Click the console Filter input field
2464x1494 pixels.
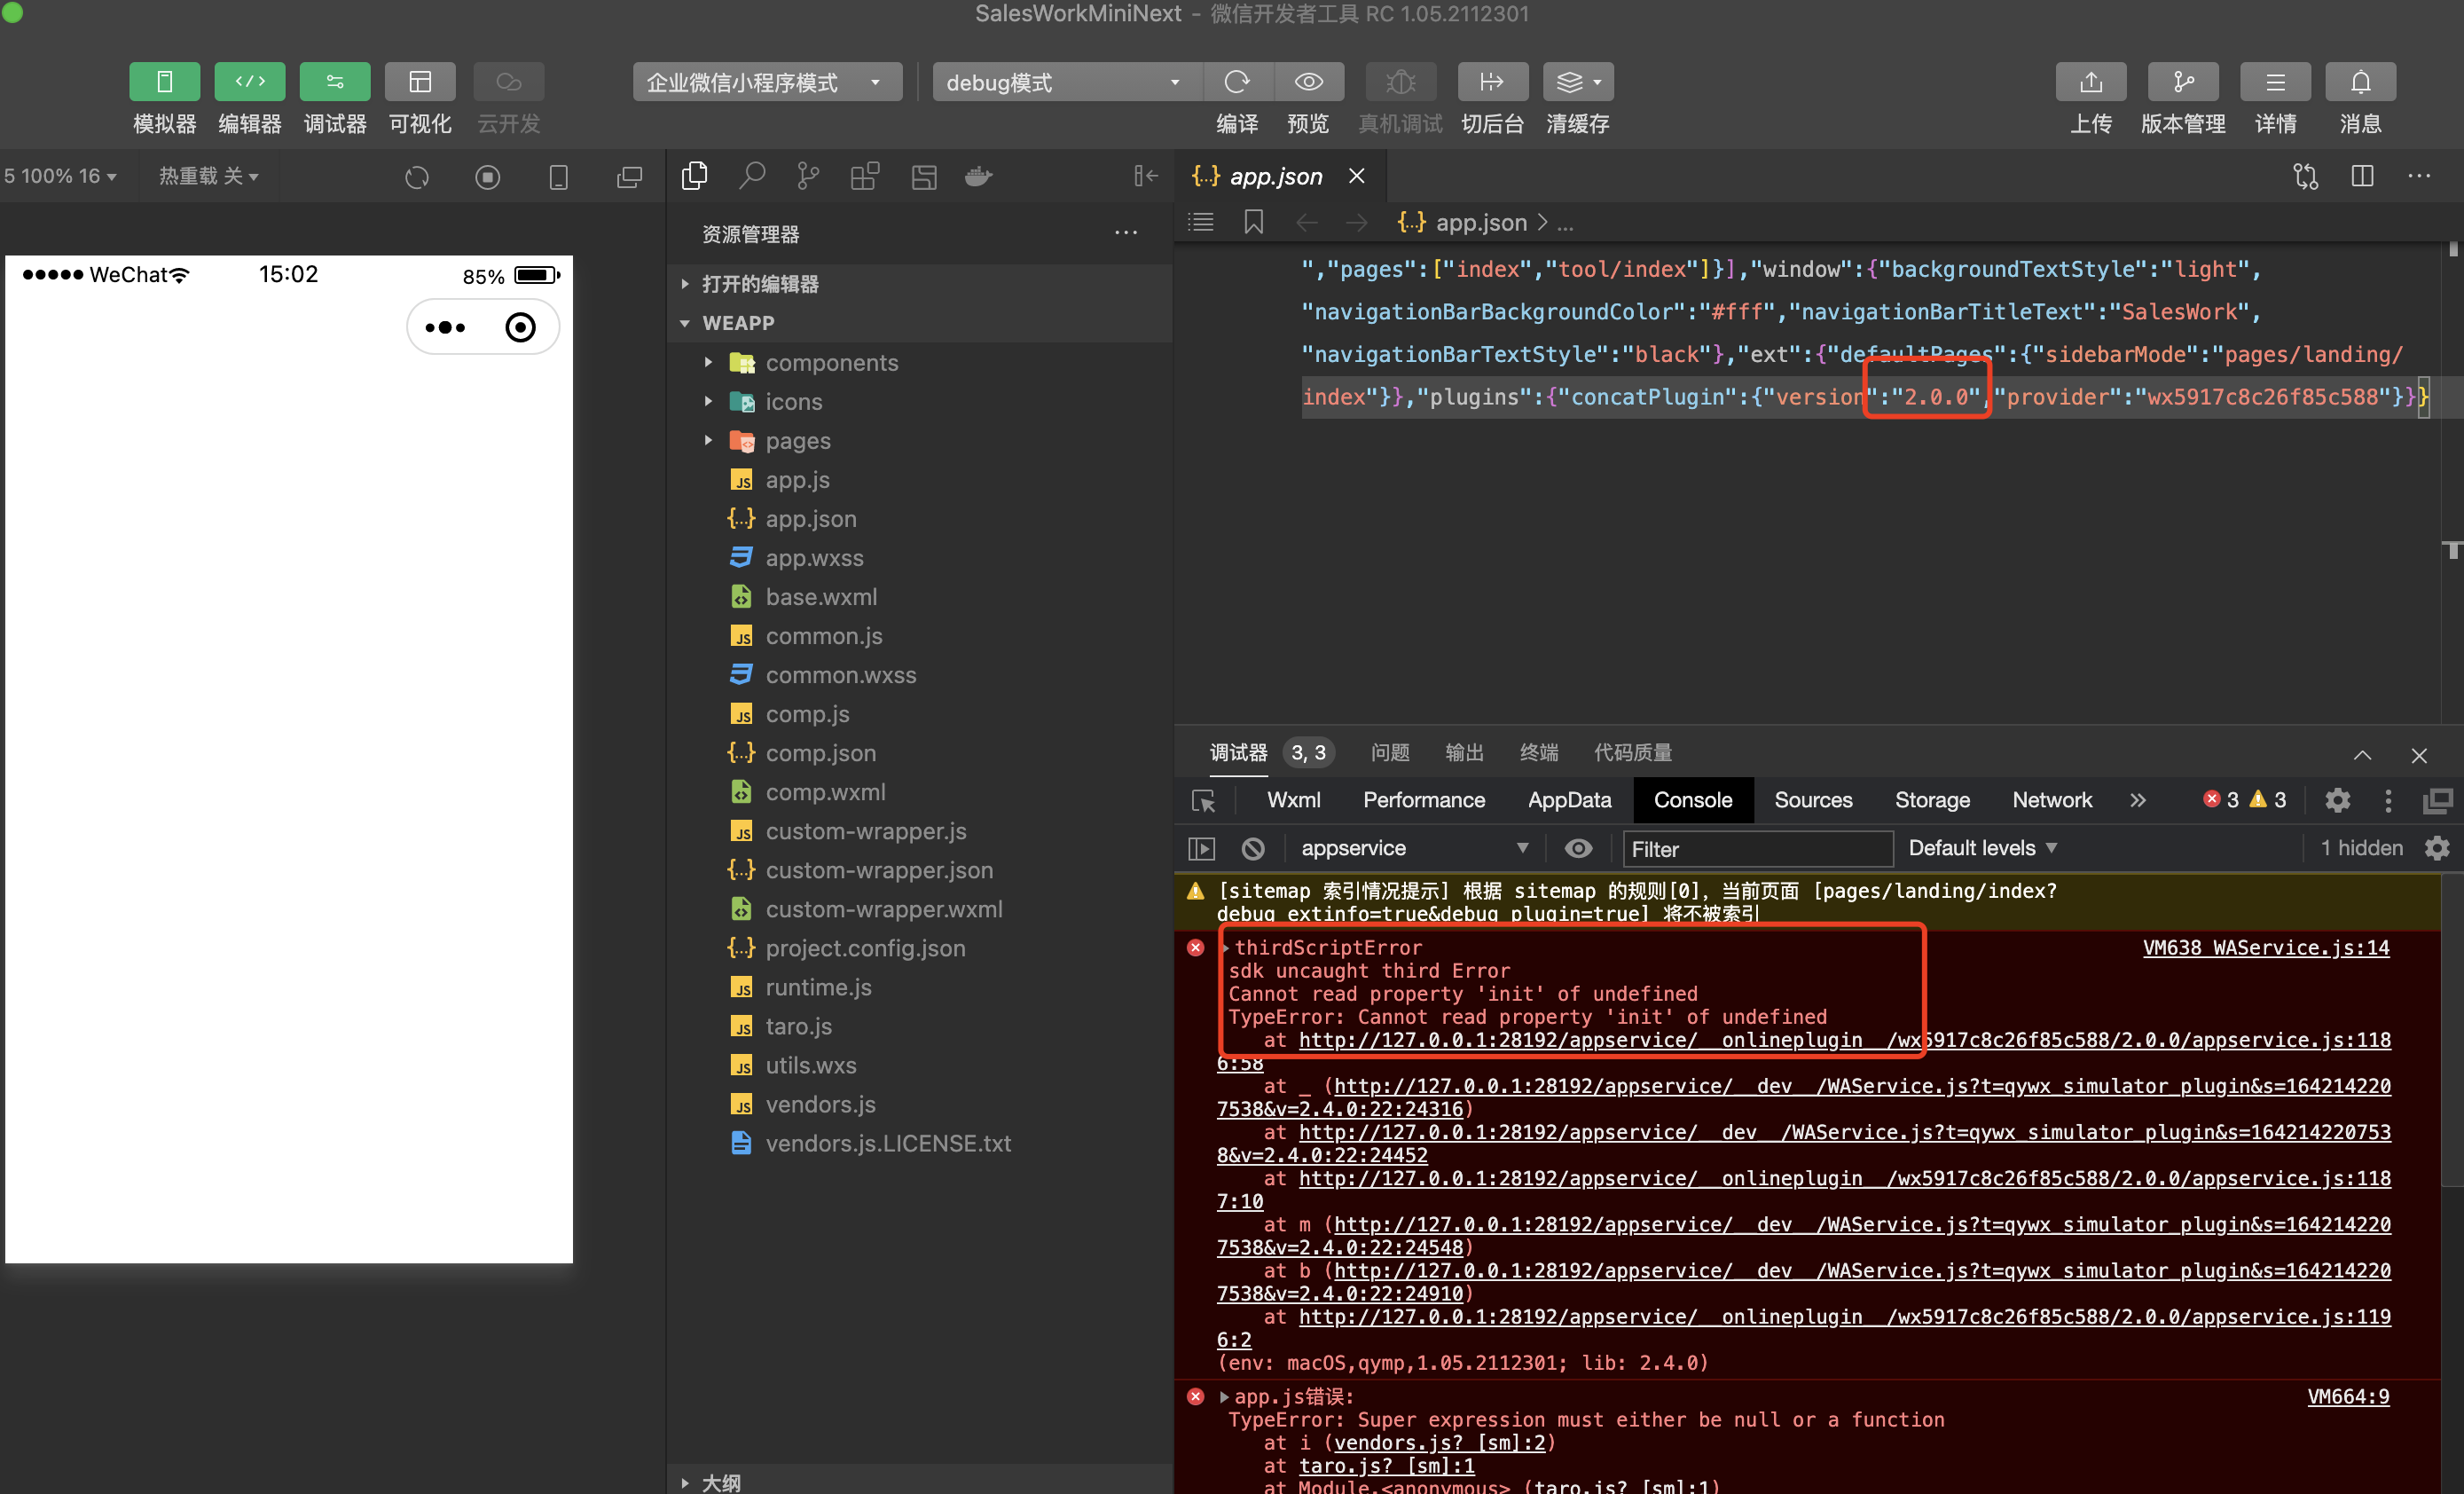pos(1757,849)
